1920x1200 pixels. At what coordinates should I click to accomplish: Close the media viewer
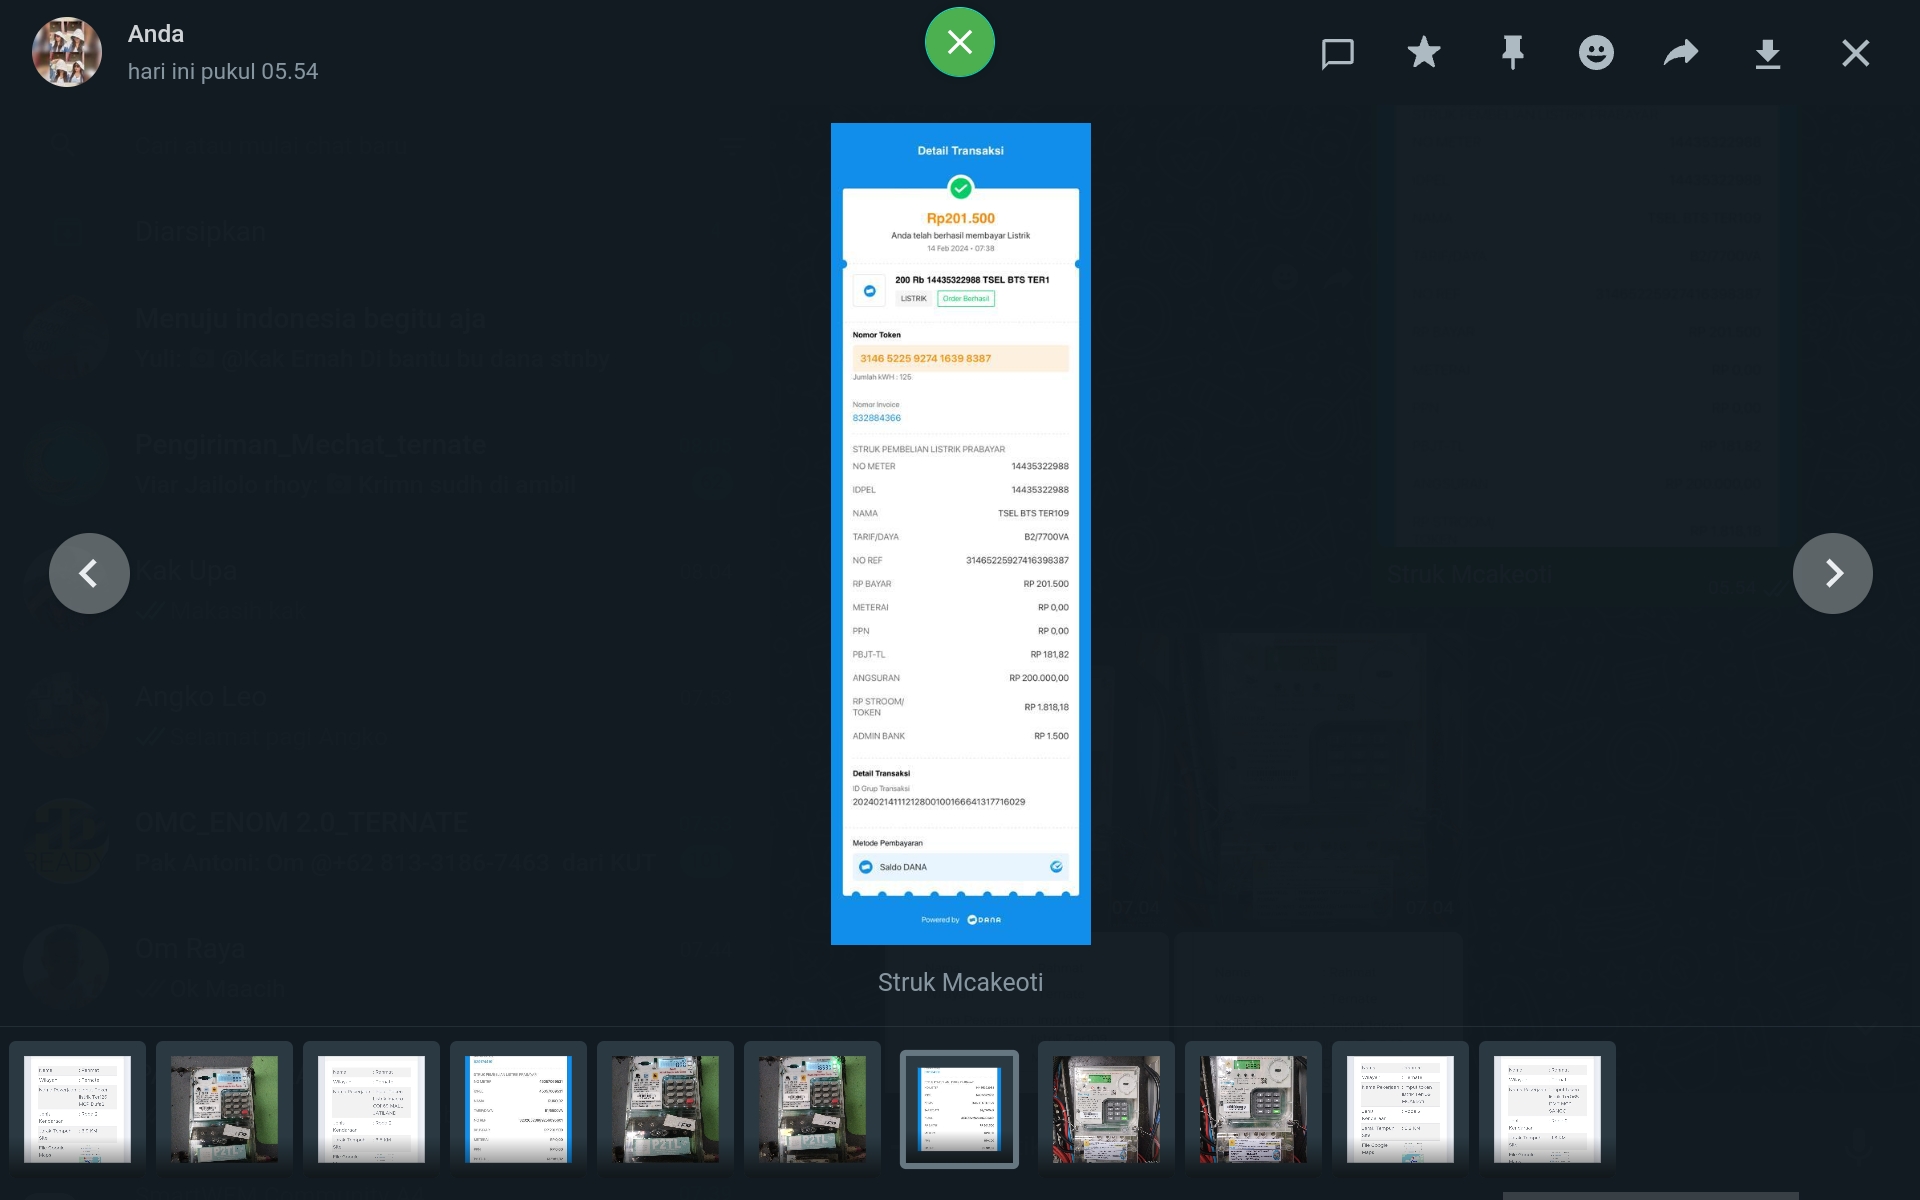pyautogui.click(x=1856, y=53)
